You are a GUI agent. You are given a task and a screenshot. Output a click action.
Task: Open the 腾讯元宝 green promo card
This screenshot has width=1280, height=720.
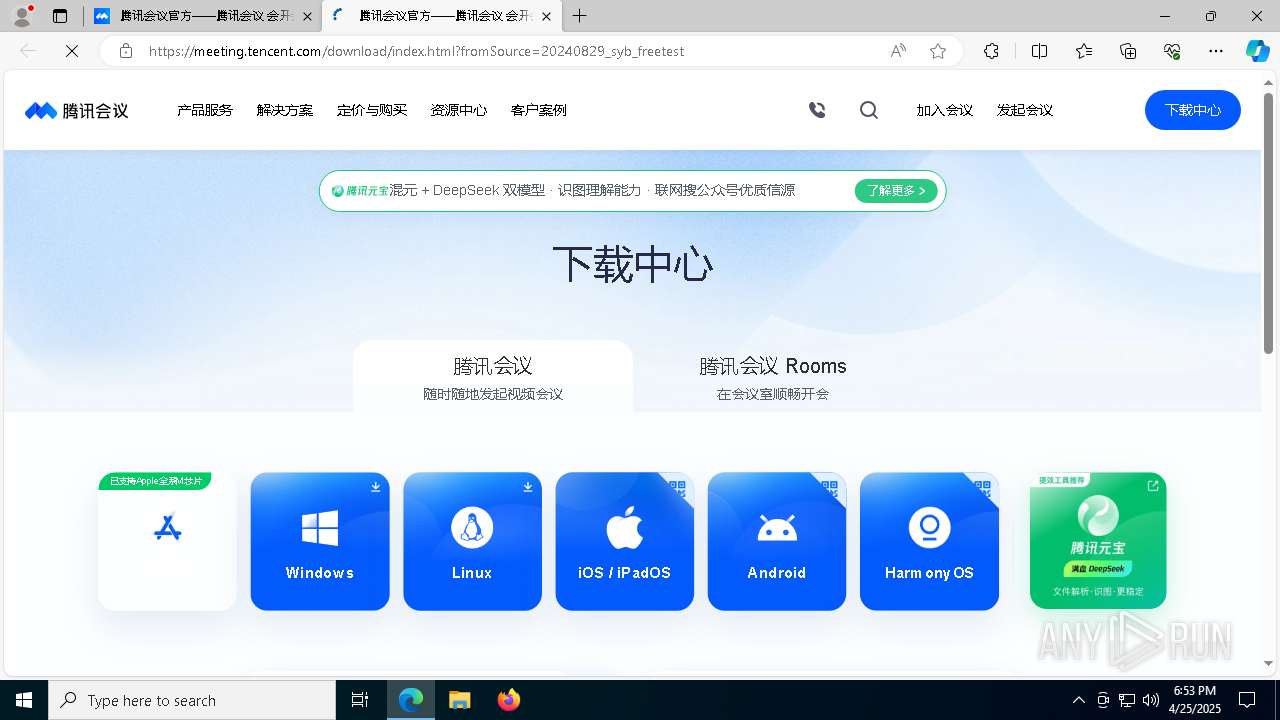click(1098, 541)
